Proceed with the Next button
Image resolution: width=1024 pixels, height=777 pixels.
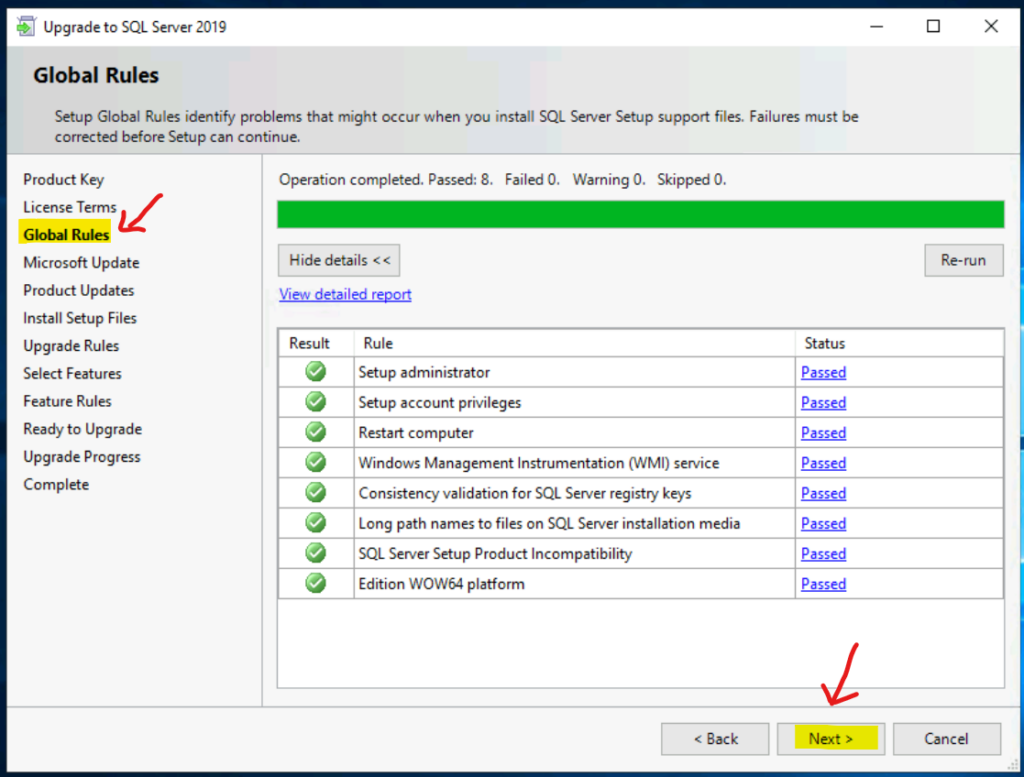point(830,739)
